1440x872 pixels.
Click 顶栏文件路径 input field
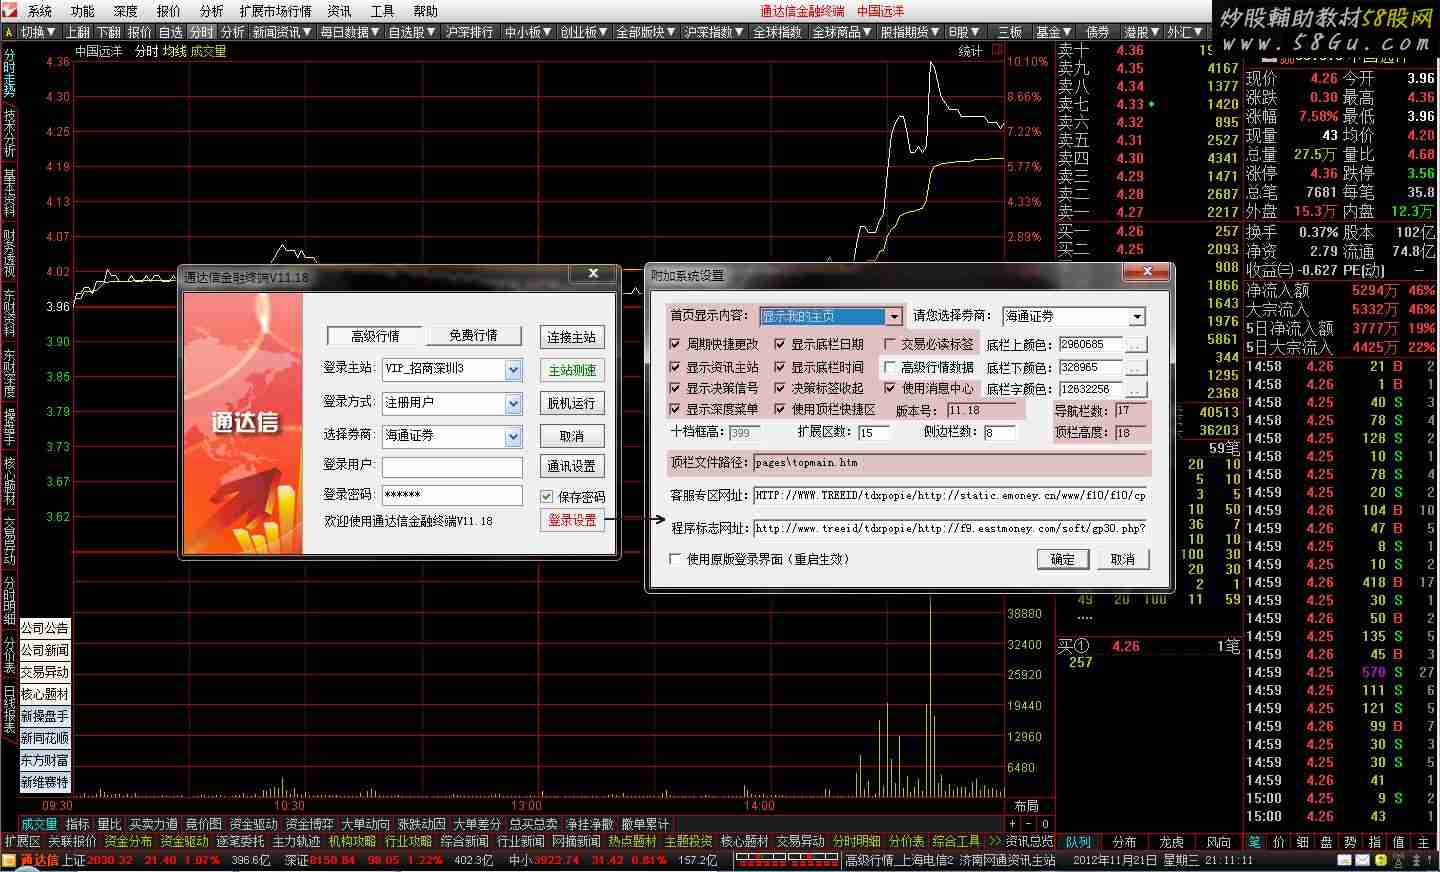point(950,463)
